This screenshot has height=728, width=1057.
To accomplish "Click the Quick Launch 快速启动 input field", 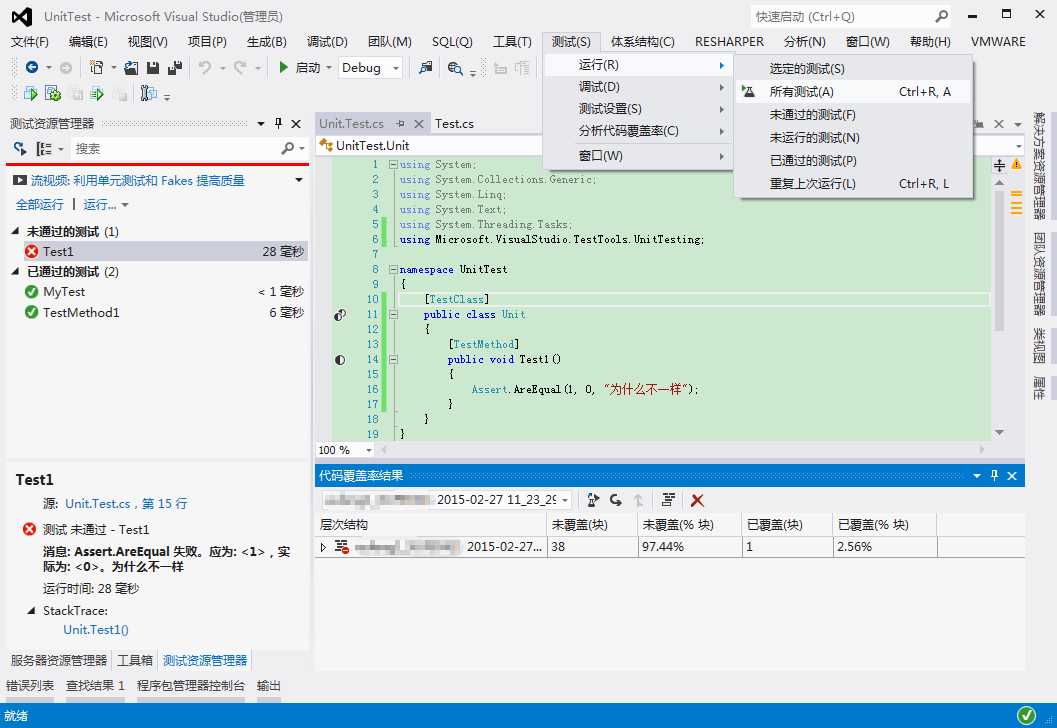I will (x=843, y=16).
